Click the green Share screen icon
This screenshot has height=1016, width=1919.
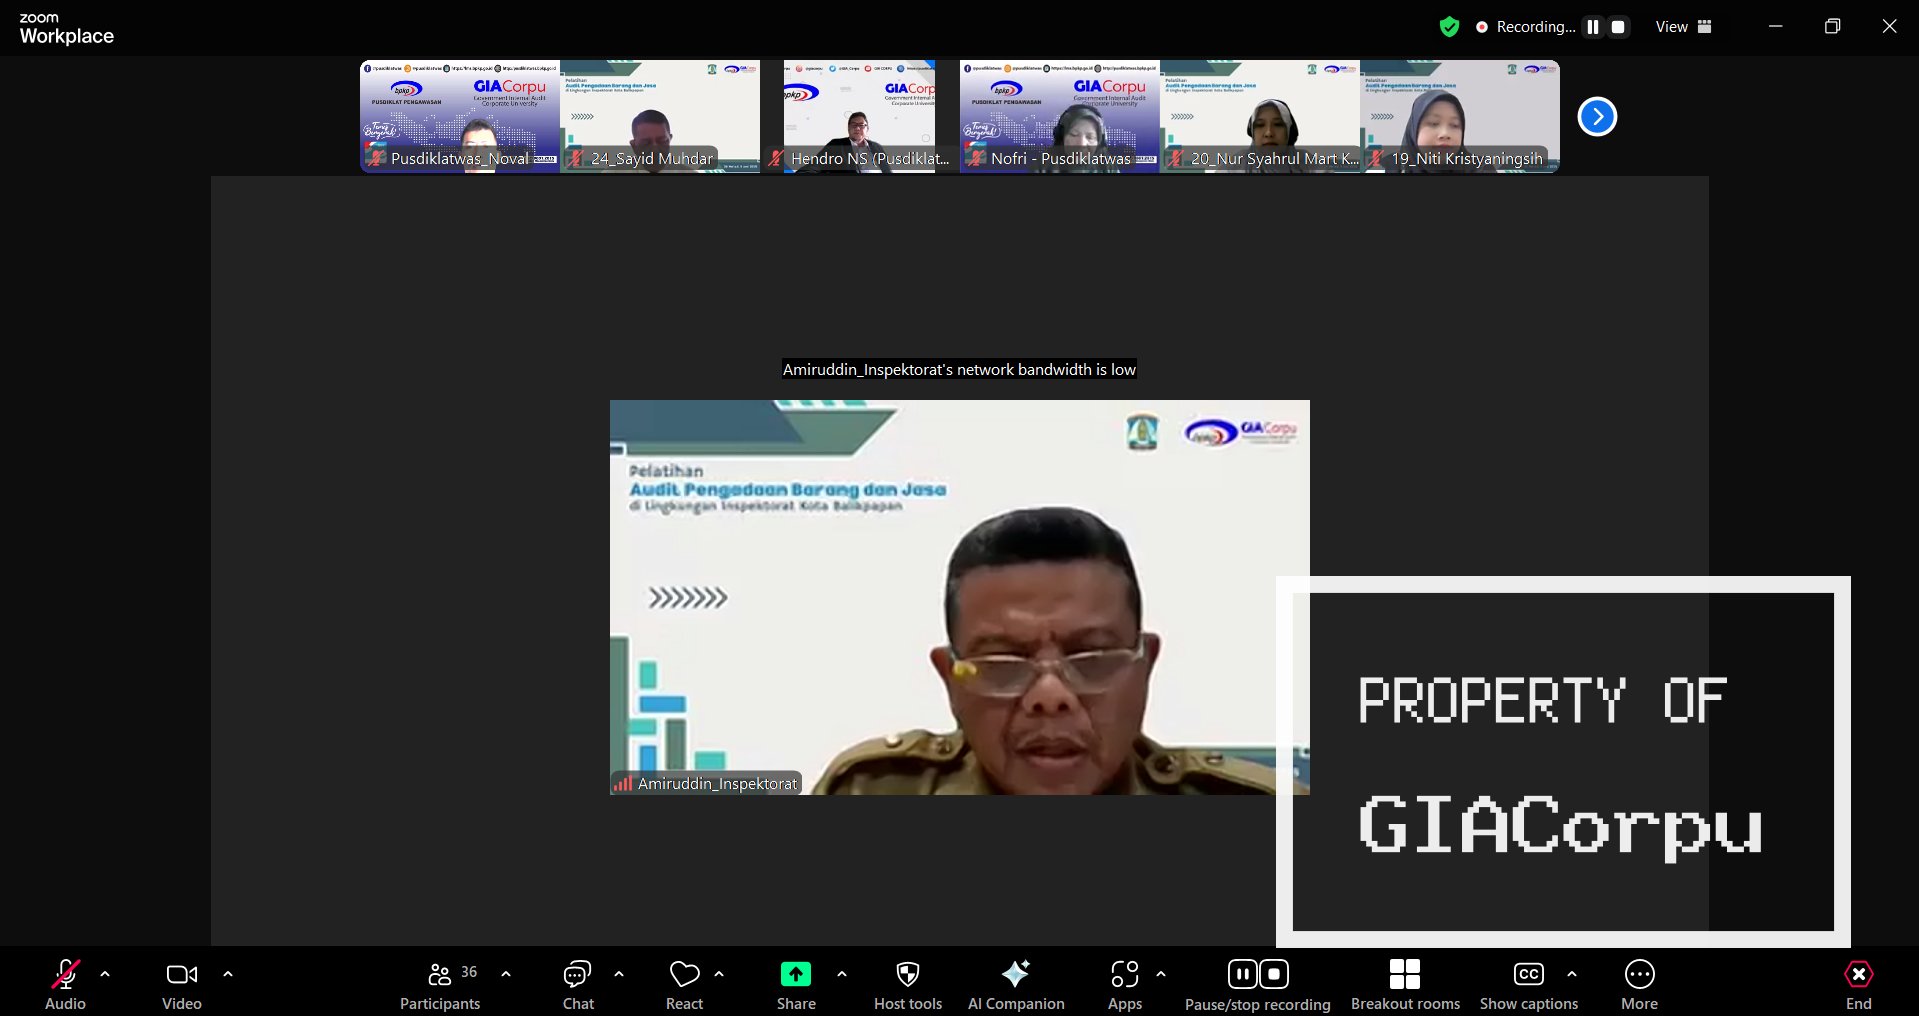795,974
